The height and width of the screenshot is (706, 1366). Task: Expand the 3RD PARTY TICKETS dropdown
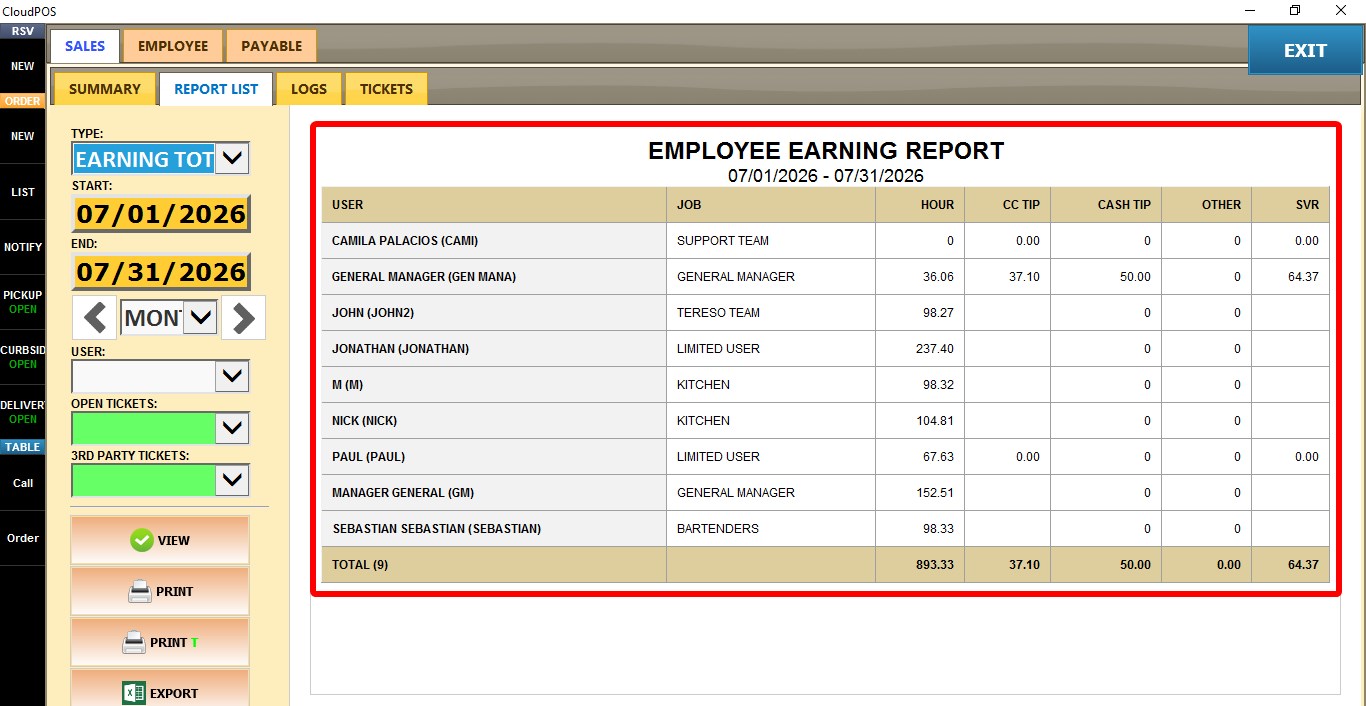click(x=232, y=480)
